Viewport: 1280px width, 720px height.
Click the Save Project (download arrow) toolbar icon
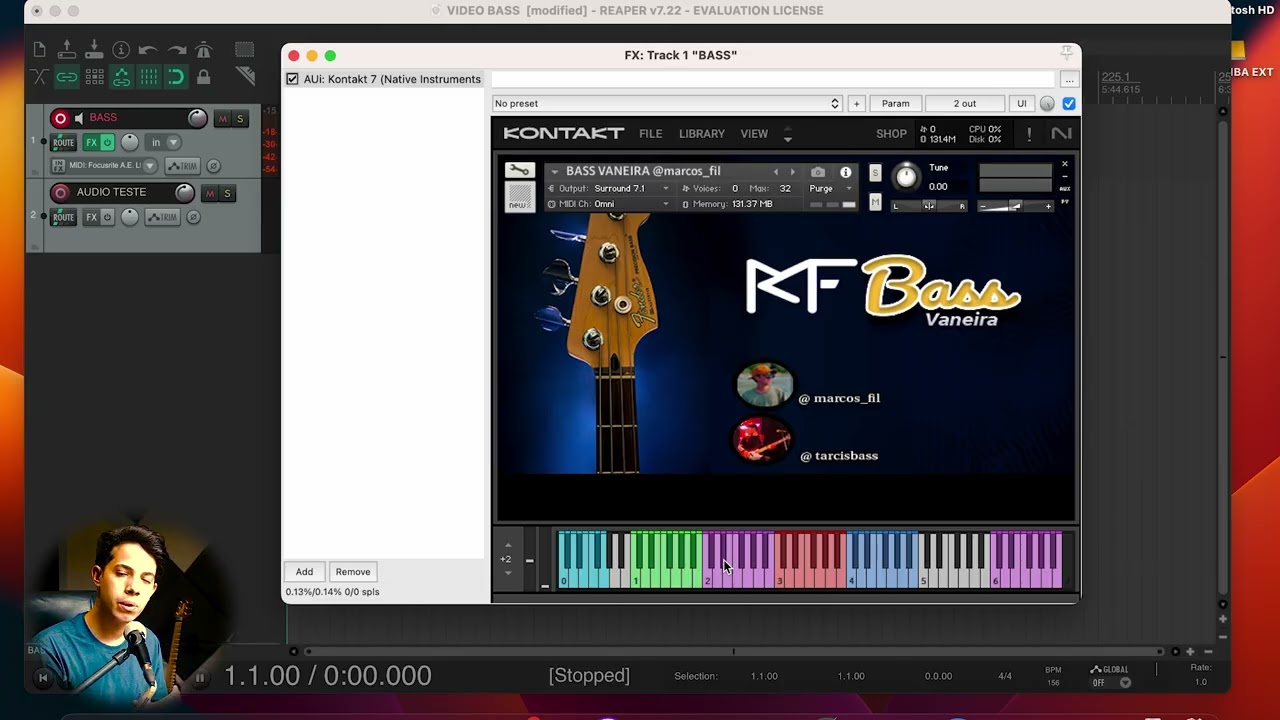[x=94, y=49]
